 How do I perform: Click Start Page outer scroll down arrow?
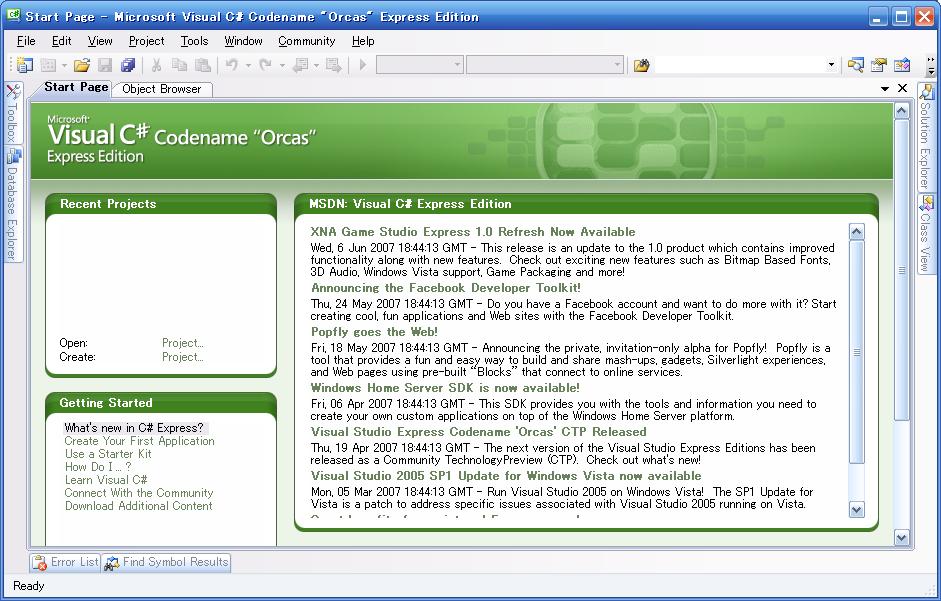tap(901, 537)
